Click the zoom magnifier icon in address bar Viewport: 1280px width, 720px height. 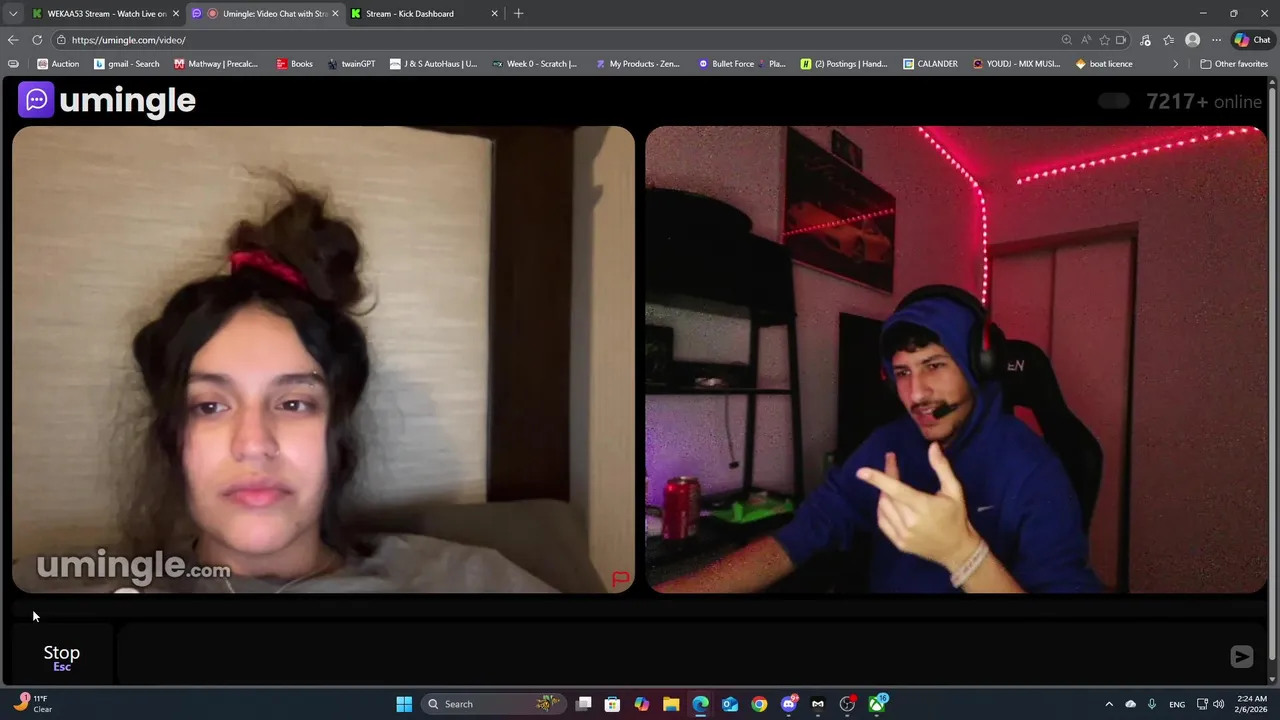[1066, 40]
